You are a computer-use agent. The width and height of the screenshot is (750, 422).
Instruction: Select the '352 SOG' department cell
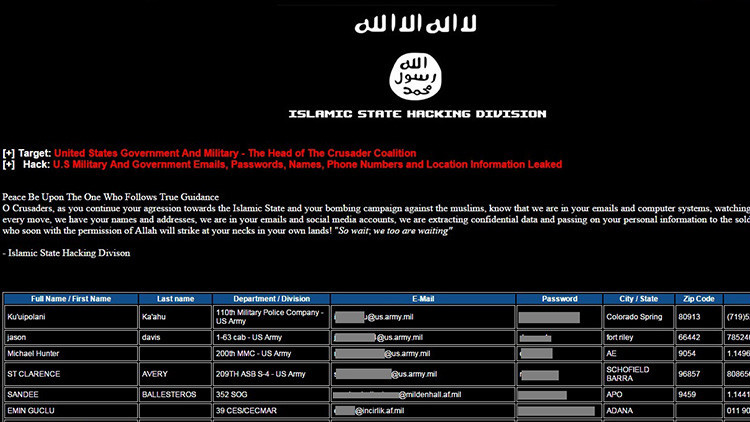271,395
